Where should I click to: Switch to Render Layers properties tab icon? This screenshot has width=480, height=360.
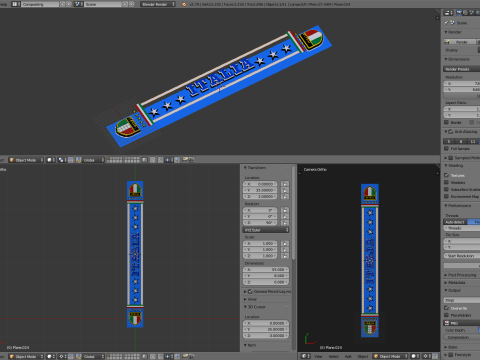(x=465, y=13)
